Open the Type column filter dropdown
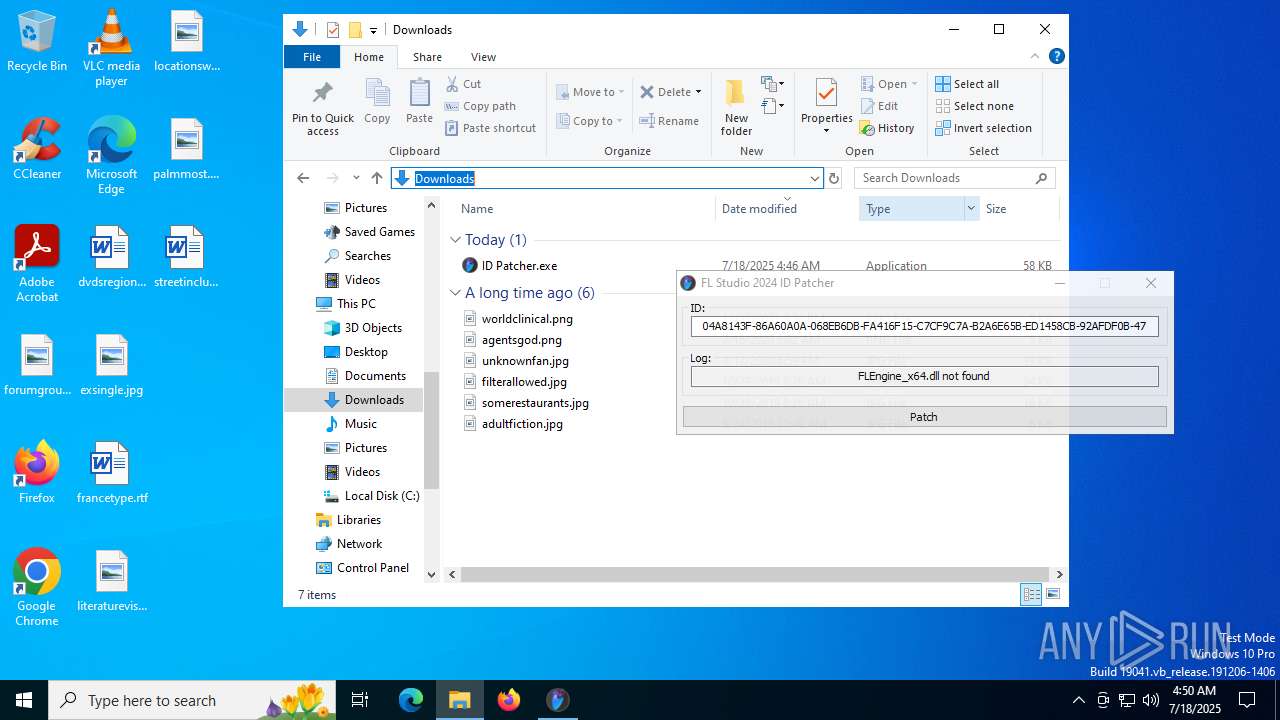The image size is (1280, 720). [x=970, y=208]
